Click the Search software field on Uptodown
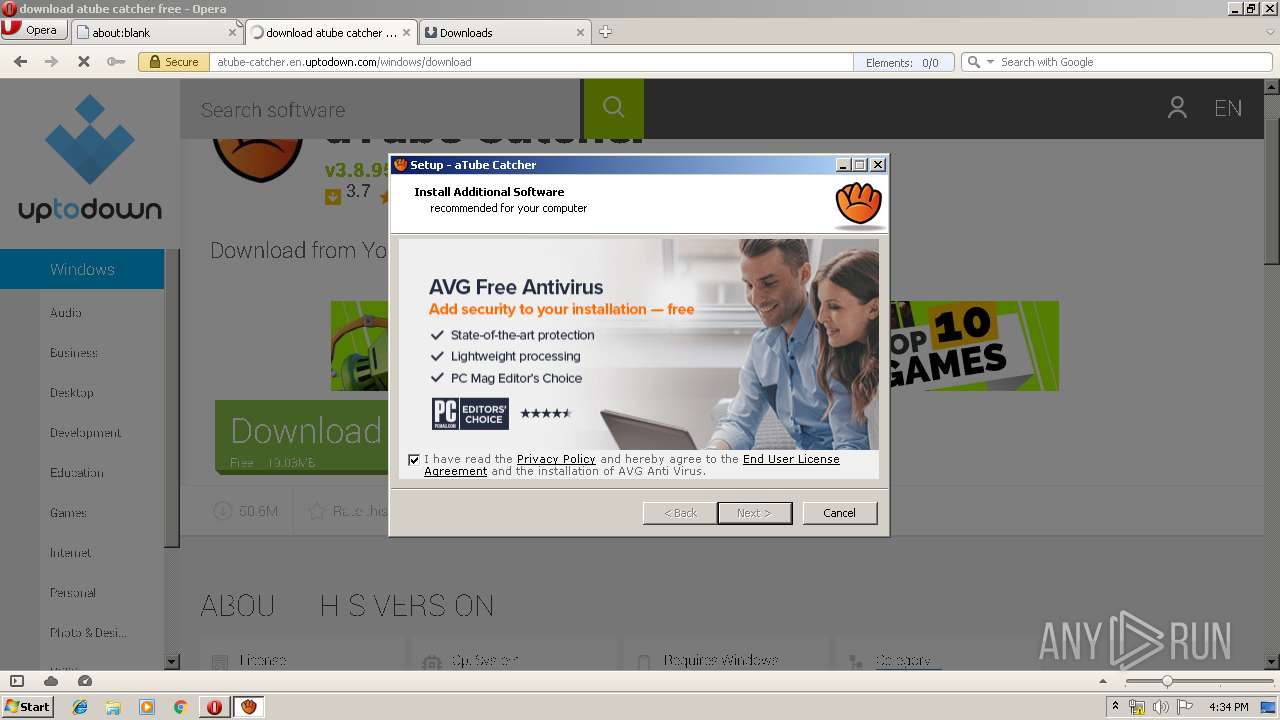This screenshot has height=720, width=1280. 380,110
